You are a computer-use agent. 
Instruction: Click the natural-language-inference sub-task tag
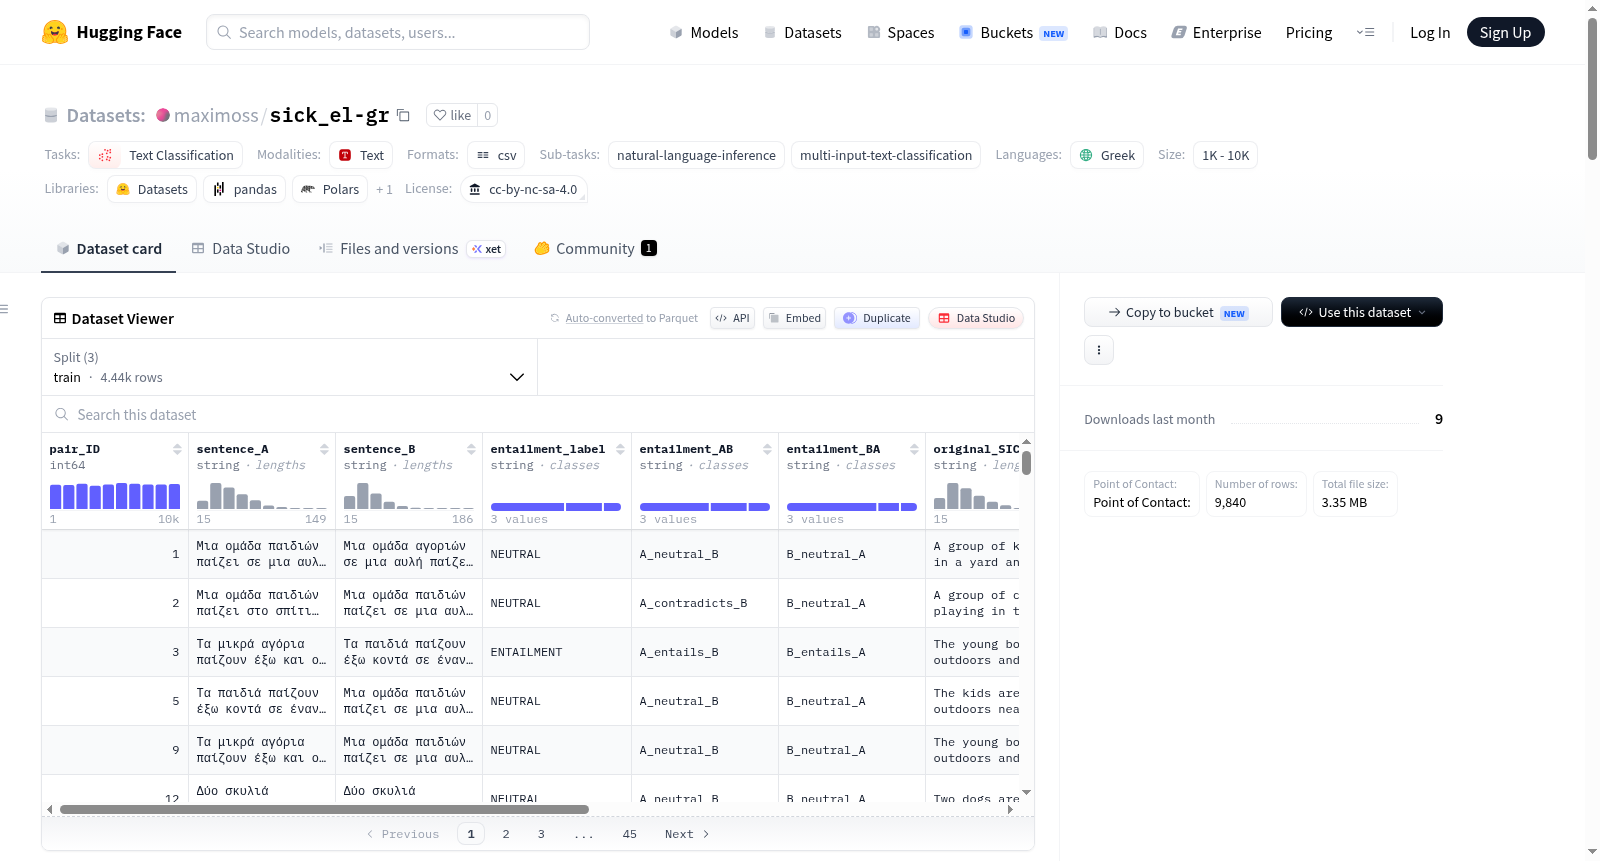696,155
